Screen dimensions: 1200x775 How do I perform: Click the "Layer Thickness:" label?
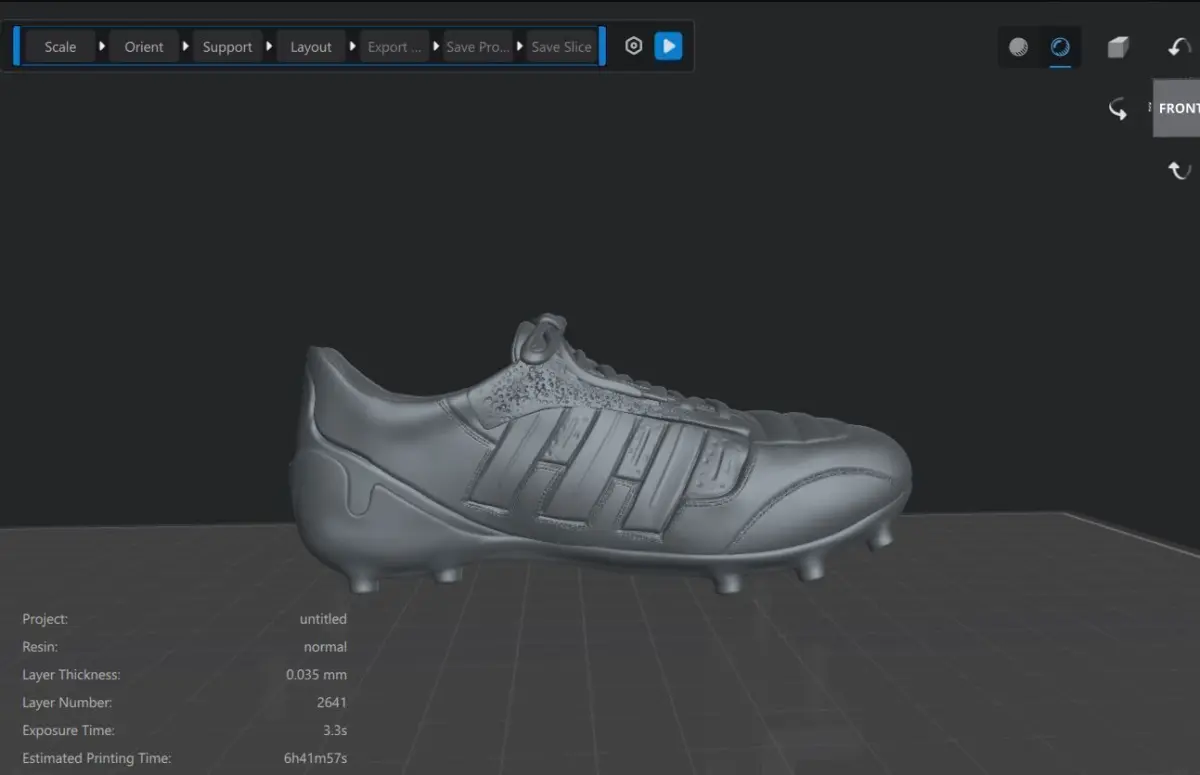click(x=71, y=675)
